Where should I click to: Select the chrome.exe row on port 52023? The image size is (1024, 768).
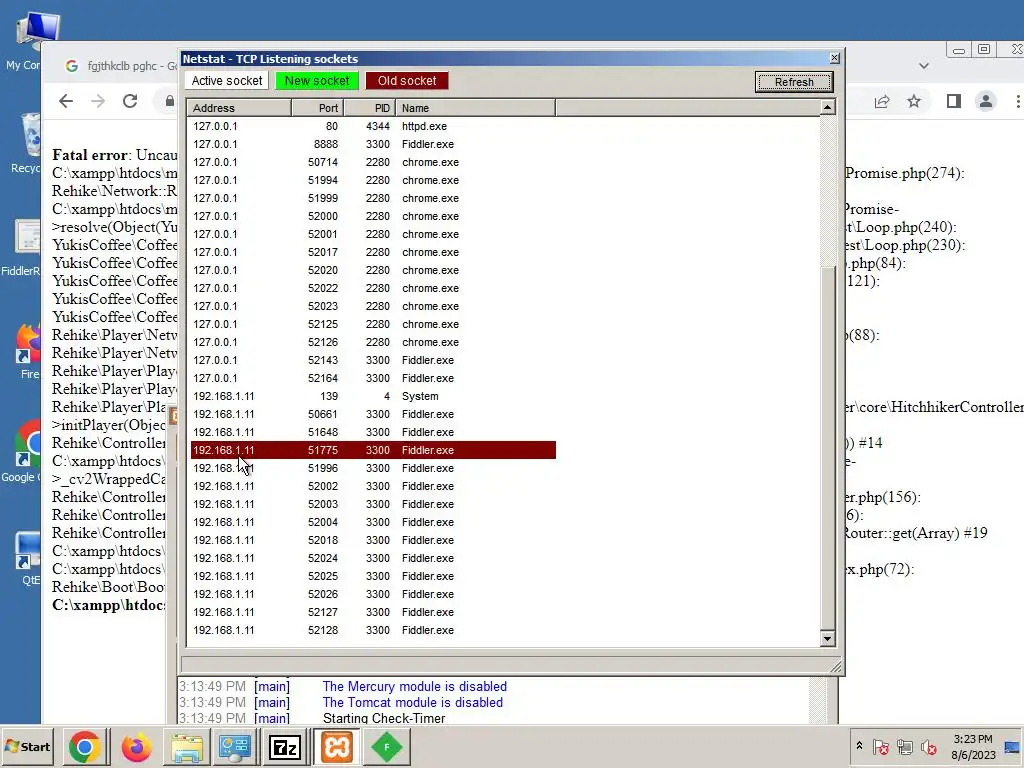point(373,306)
